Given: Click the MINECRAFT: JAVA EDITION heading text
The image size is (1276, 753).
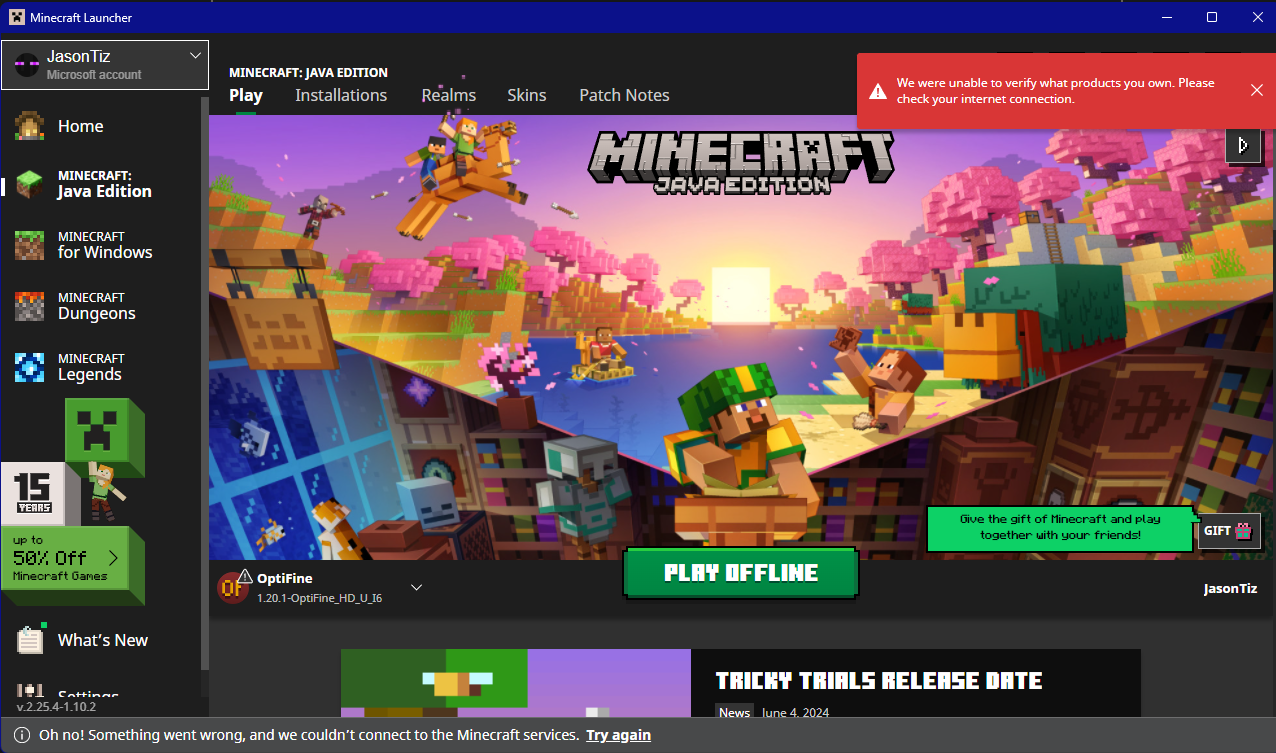Looking at the screenshot, I should [308, 73].
